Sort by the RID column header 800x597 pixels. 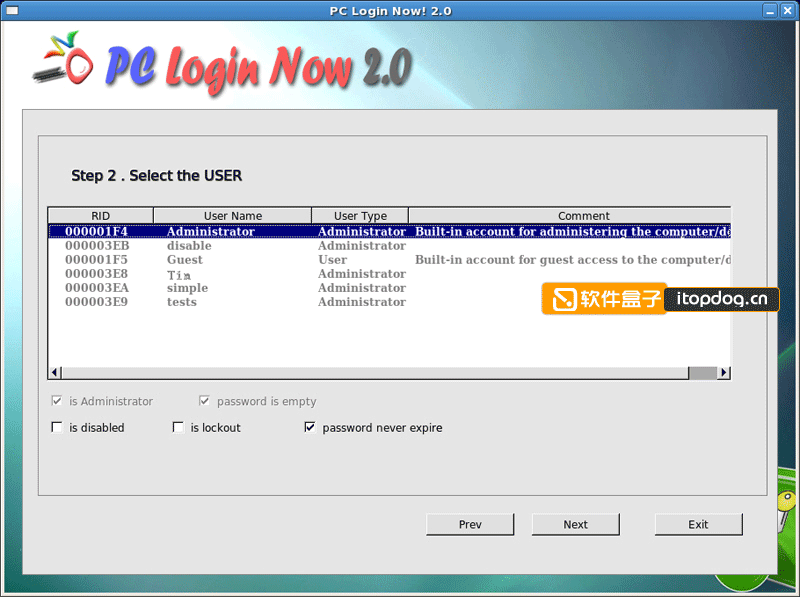coord(101,216)
